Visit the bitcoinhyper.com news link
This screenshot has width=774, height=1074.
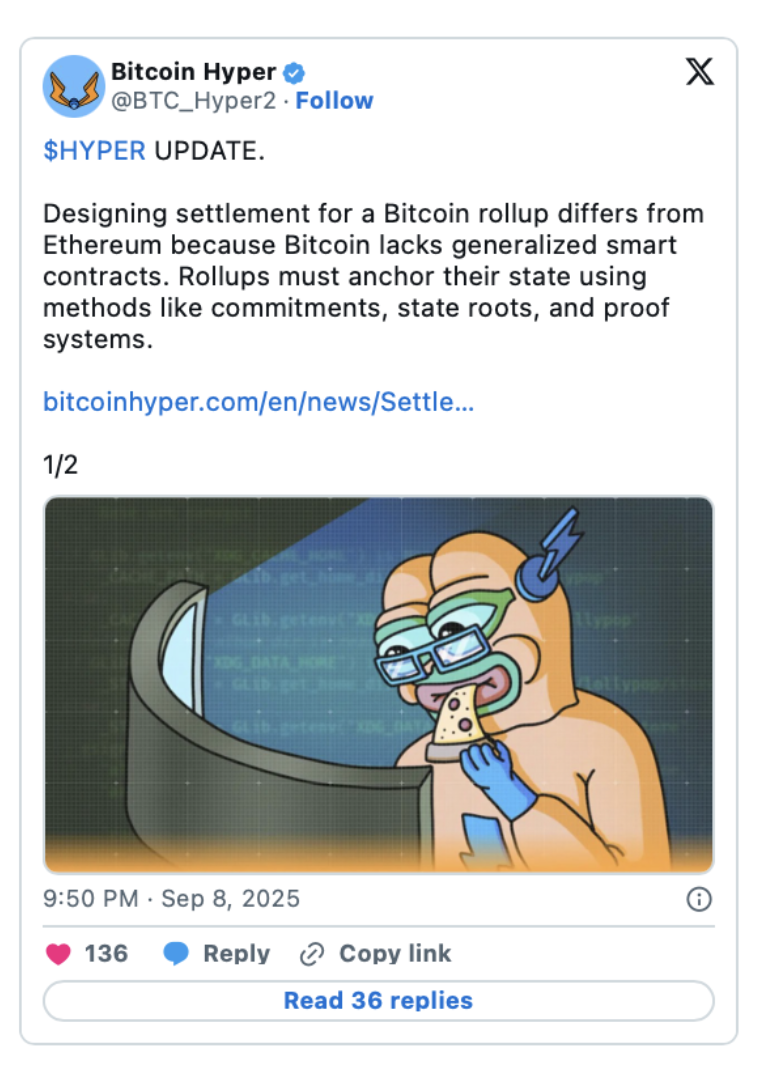258,402
